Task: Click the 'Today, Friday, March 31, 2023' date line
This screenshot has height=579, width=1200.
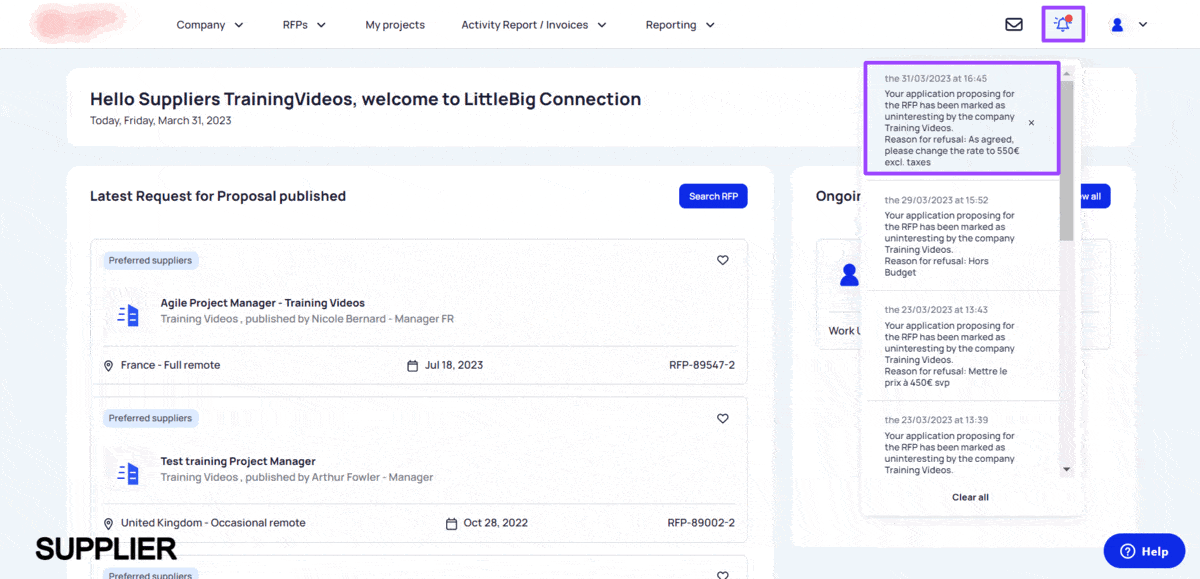Action: tap(161, 120)
